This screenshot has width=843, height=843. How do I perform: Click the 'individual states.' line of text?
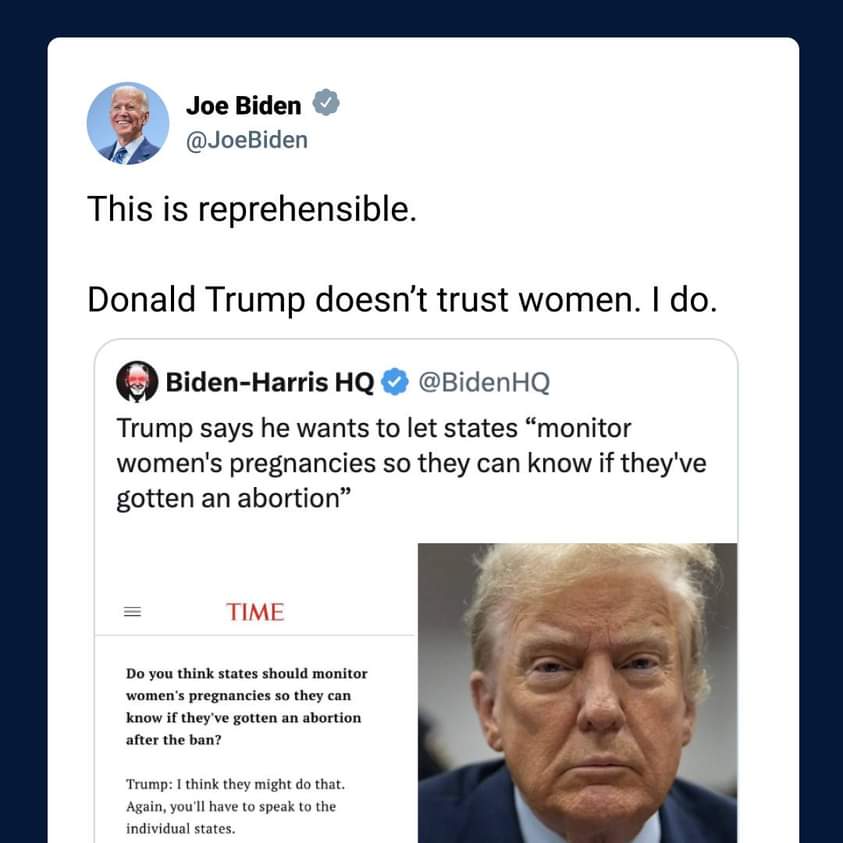[181, 828]
